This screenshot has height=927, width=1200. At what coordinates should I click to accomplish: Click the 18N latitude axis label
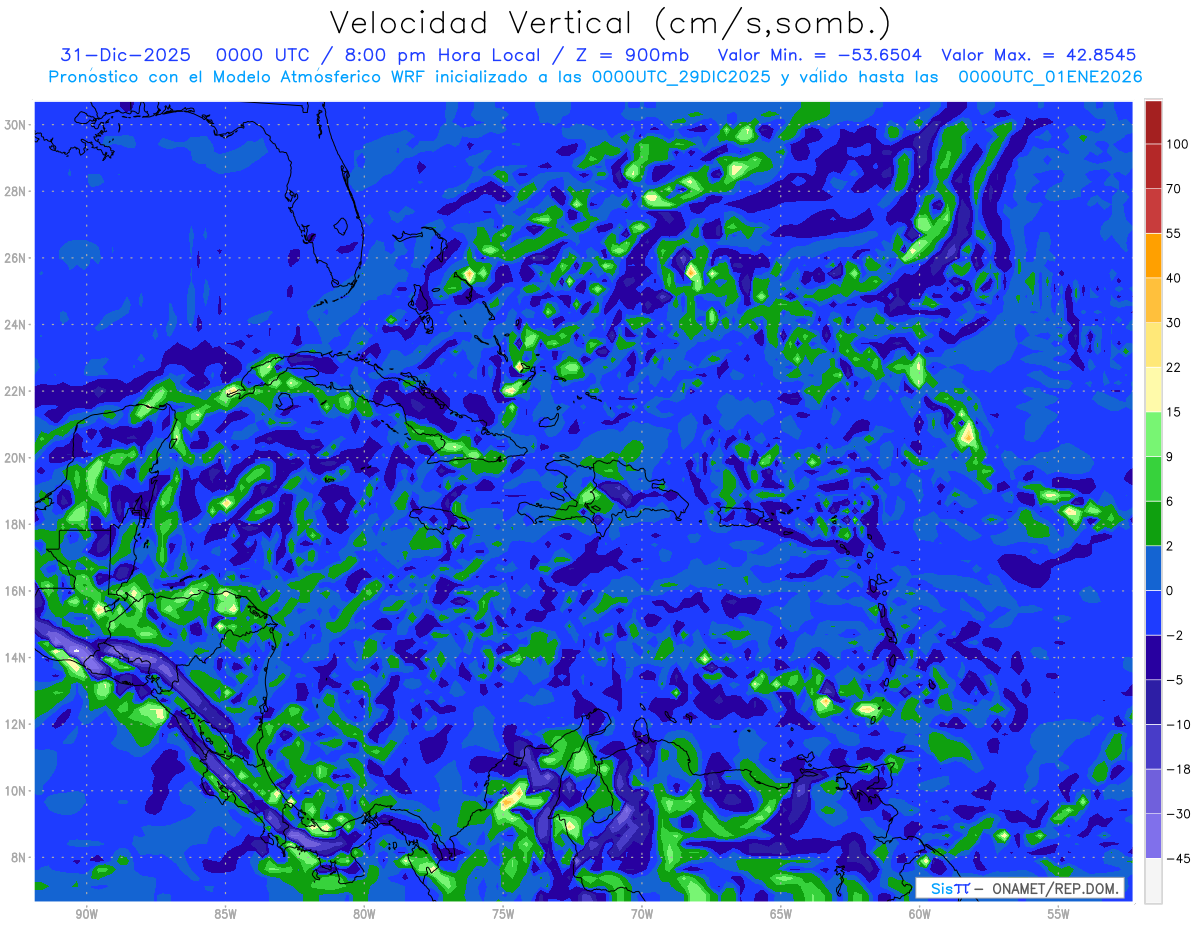tap(17, 524)
